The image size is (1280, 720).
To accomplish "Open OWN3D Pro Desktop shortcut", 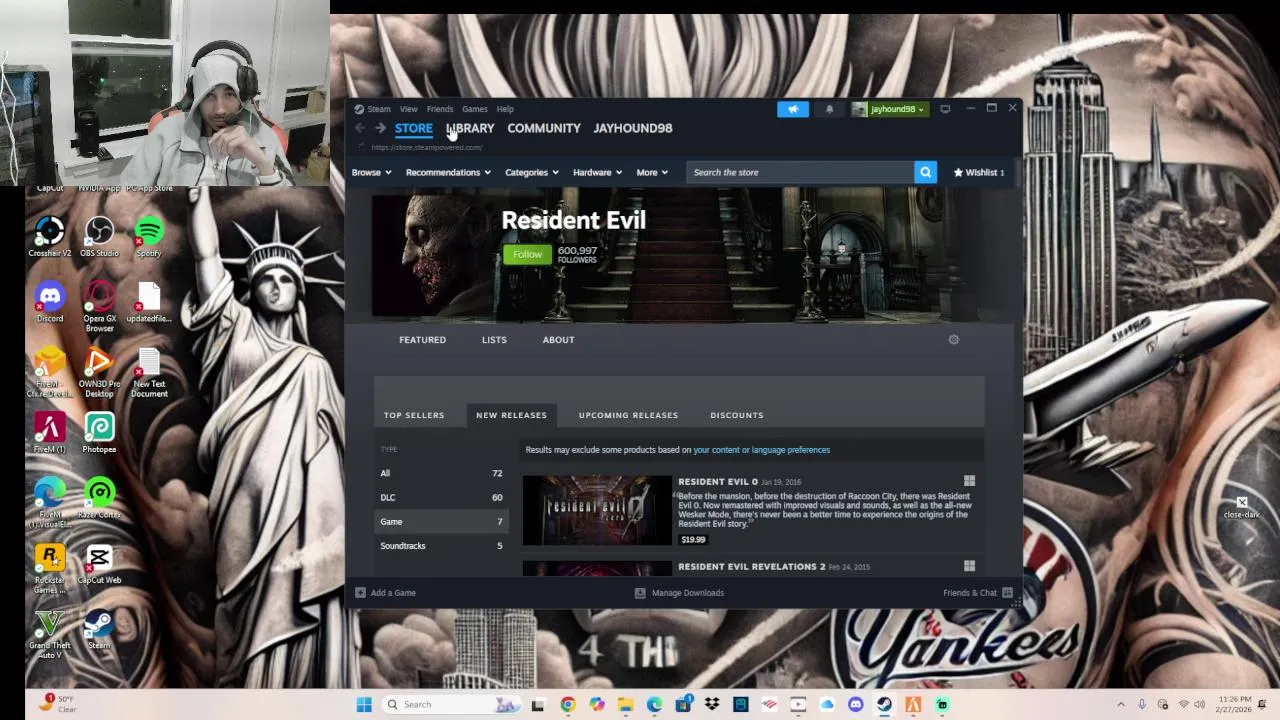I will tap(99, 371).
